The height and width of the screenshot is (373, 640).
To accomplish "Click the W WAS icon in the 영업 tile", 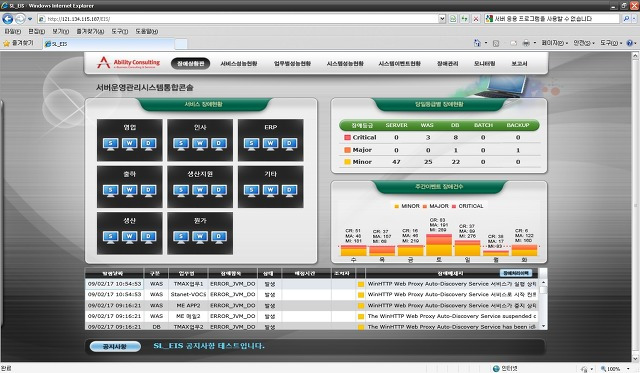I will (129, 144).
